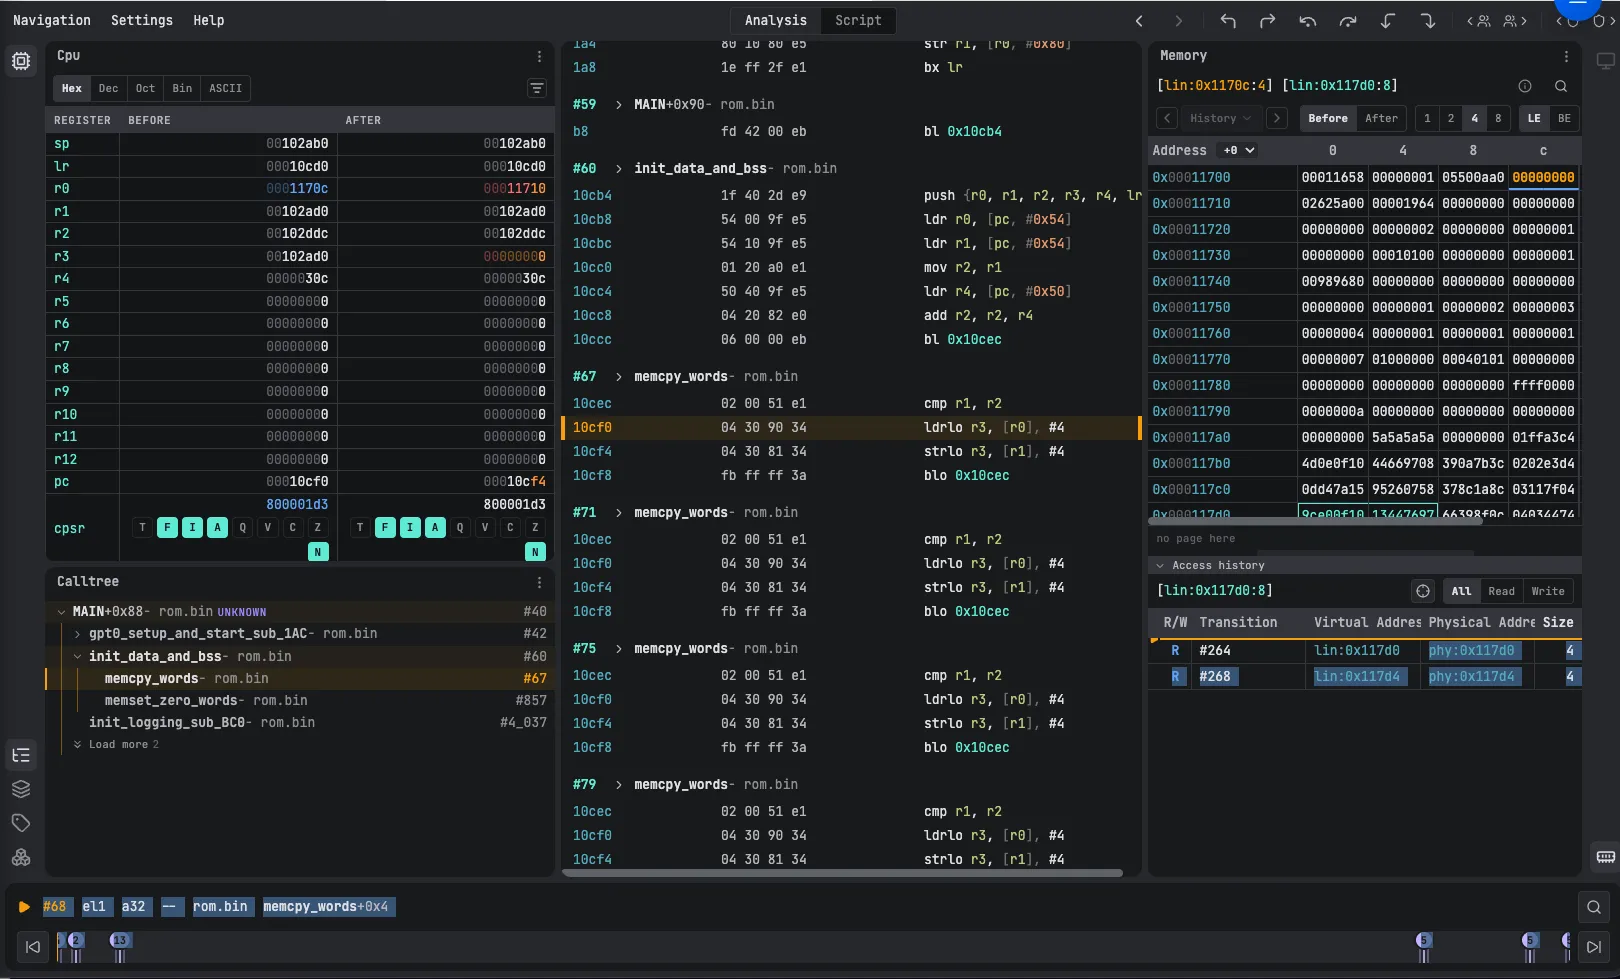Select the calltree icon in the left sidebar
This screenshot has width=1620, height=979.
[21, 755]
